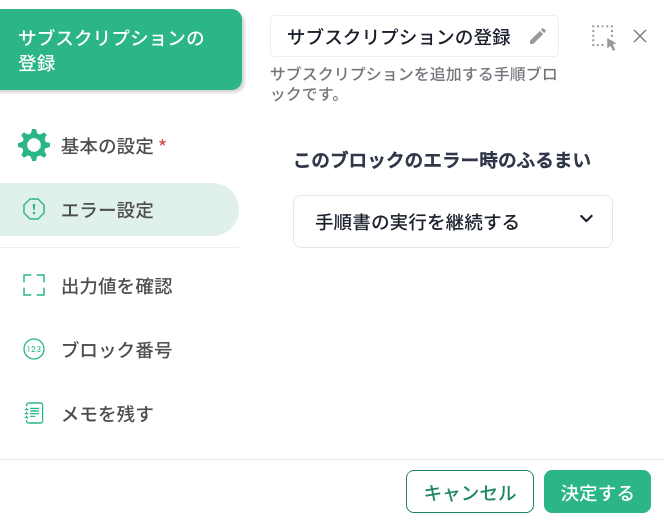Open 出力値を確認 section
The height and width of the screenshot is (518, 664).
[119, 285]
